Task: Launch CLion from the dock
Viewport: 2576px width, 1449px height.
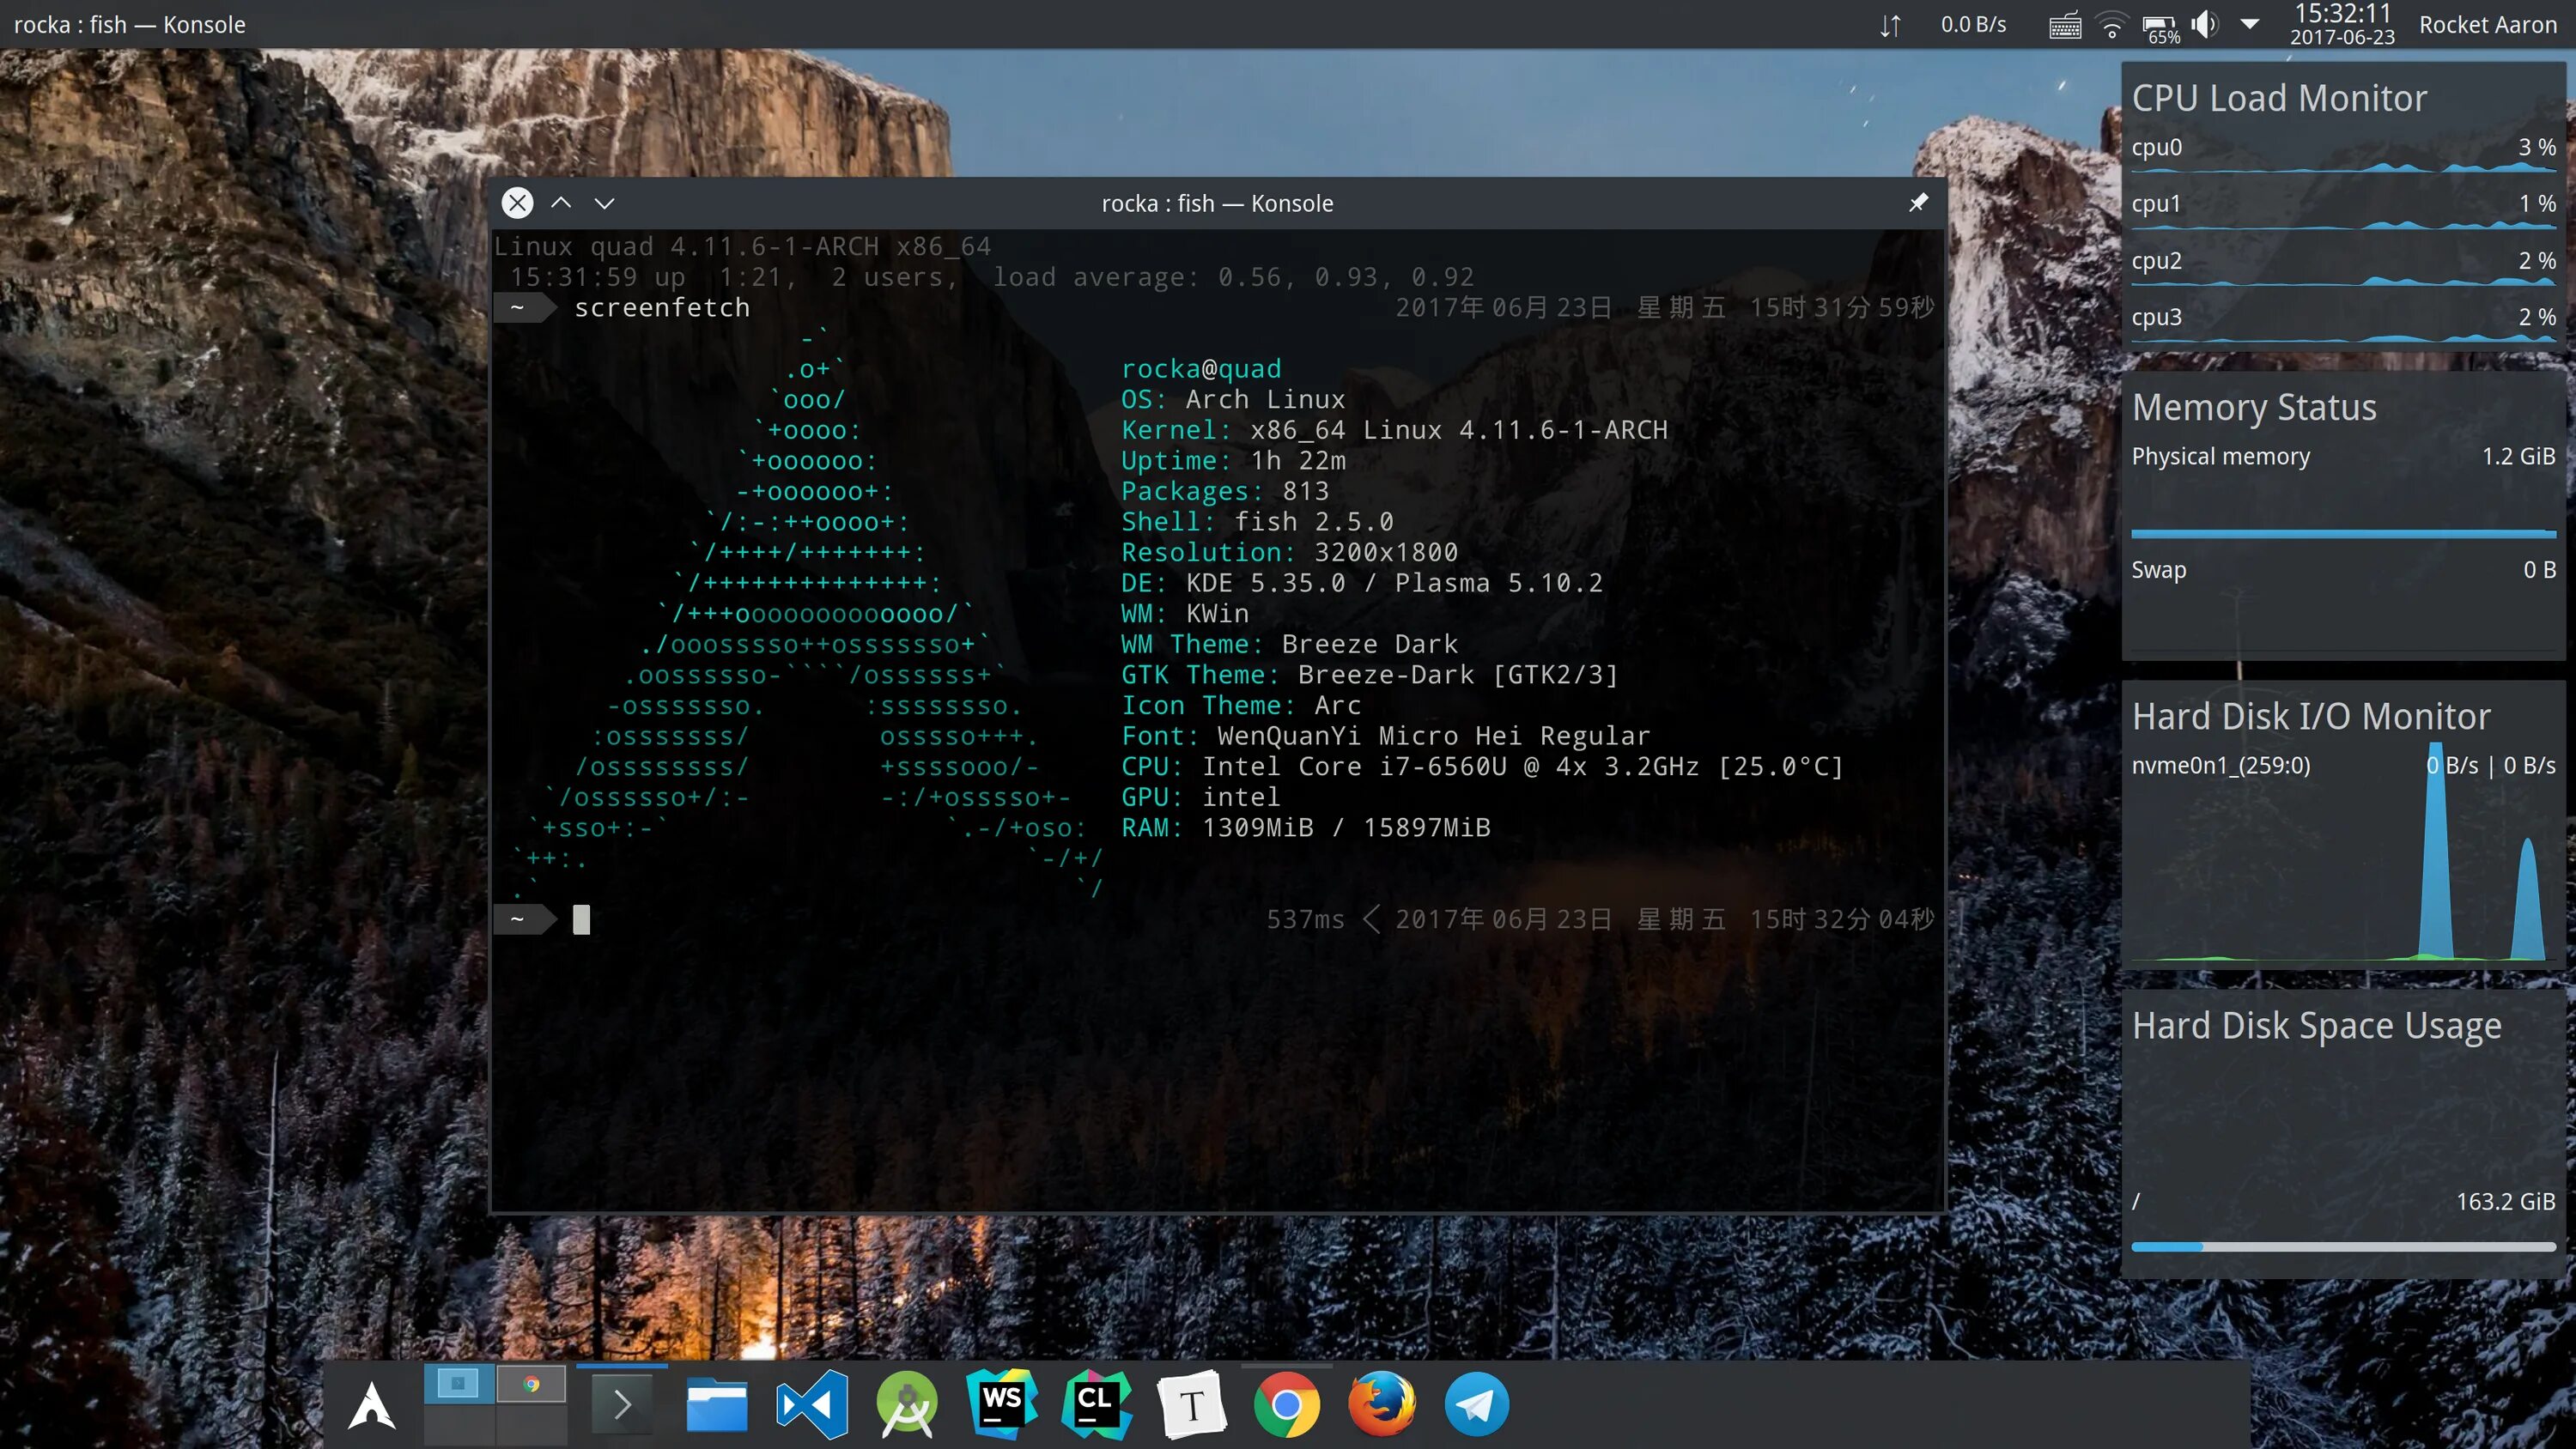Action: 1096,1403
